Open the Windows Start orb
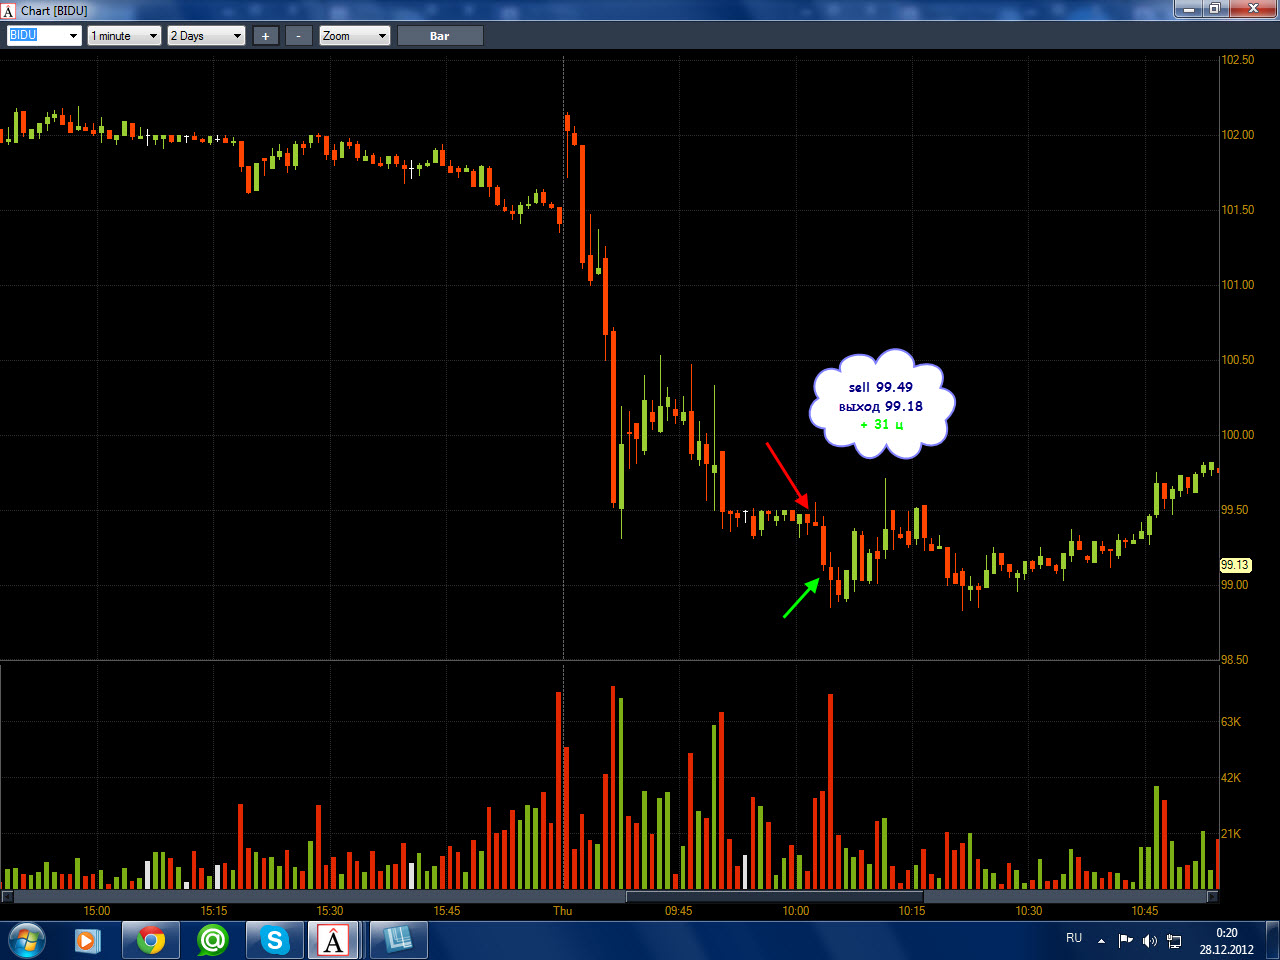1280x960 pixels. 26,940
